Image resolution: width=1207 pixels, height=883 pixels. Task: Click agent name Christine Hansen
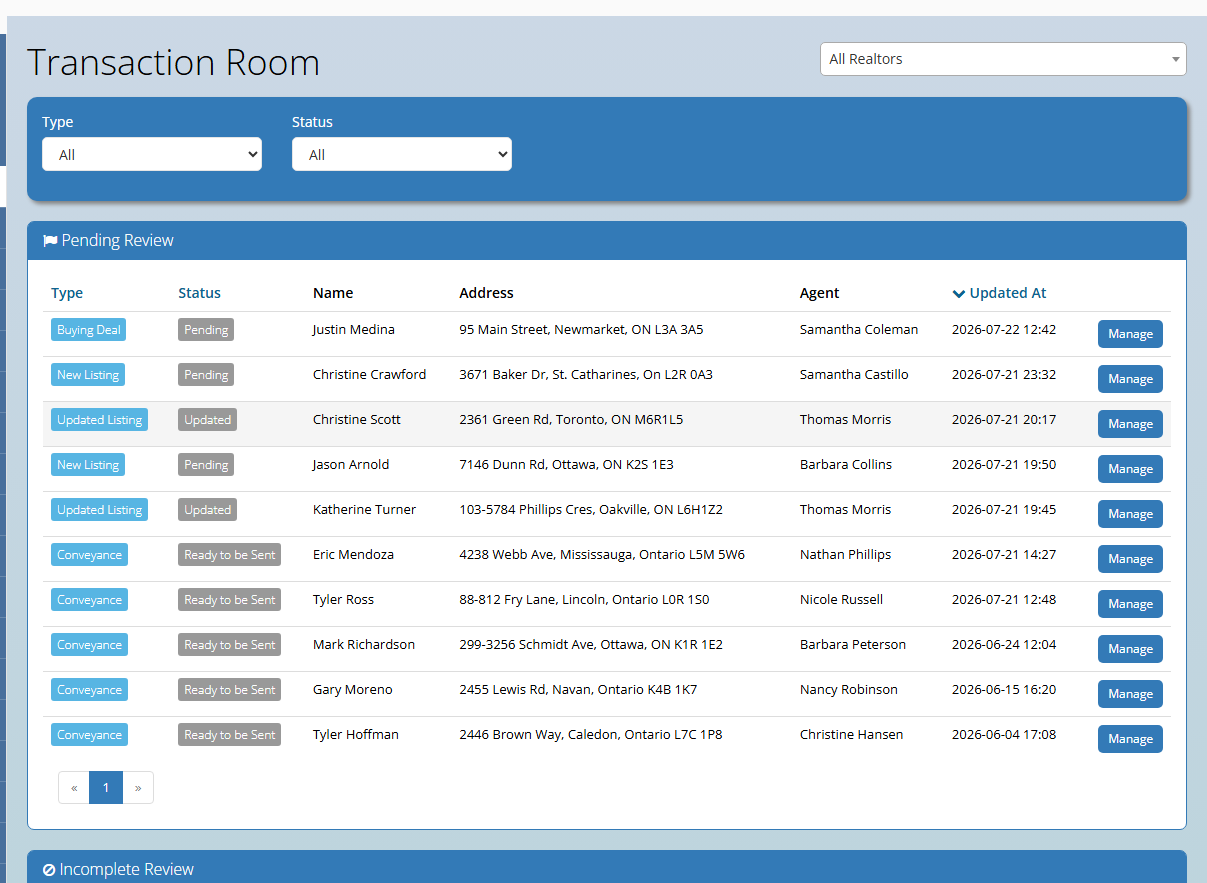[x=851, y=734]
